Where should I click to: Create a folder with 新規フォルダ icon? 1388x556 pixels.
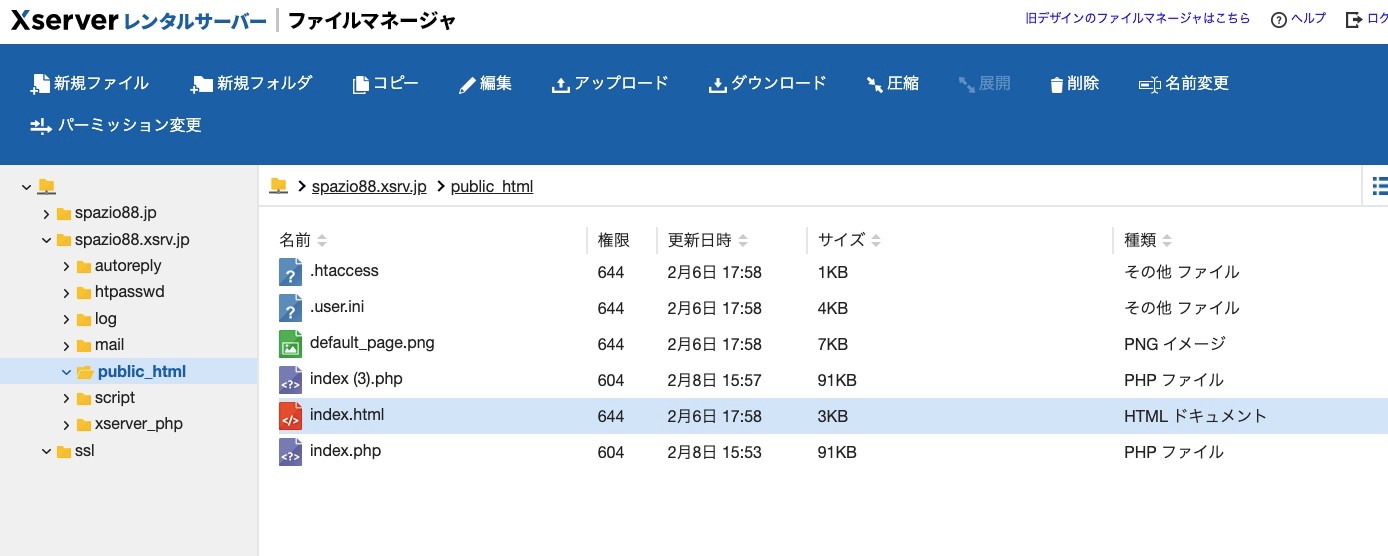203,84
